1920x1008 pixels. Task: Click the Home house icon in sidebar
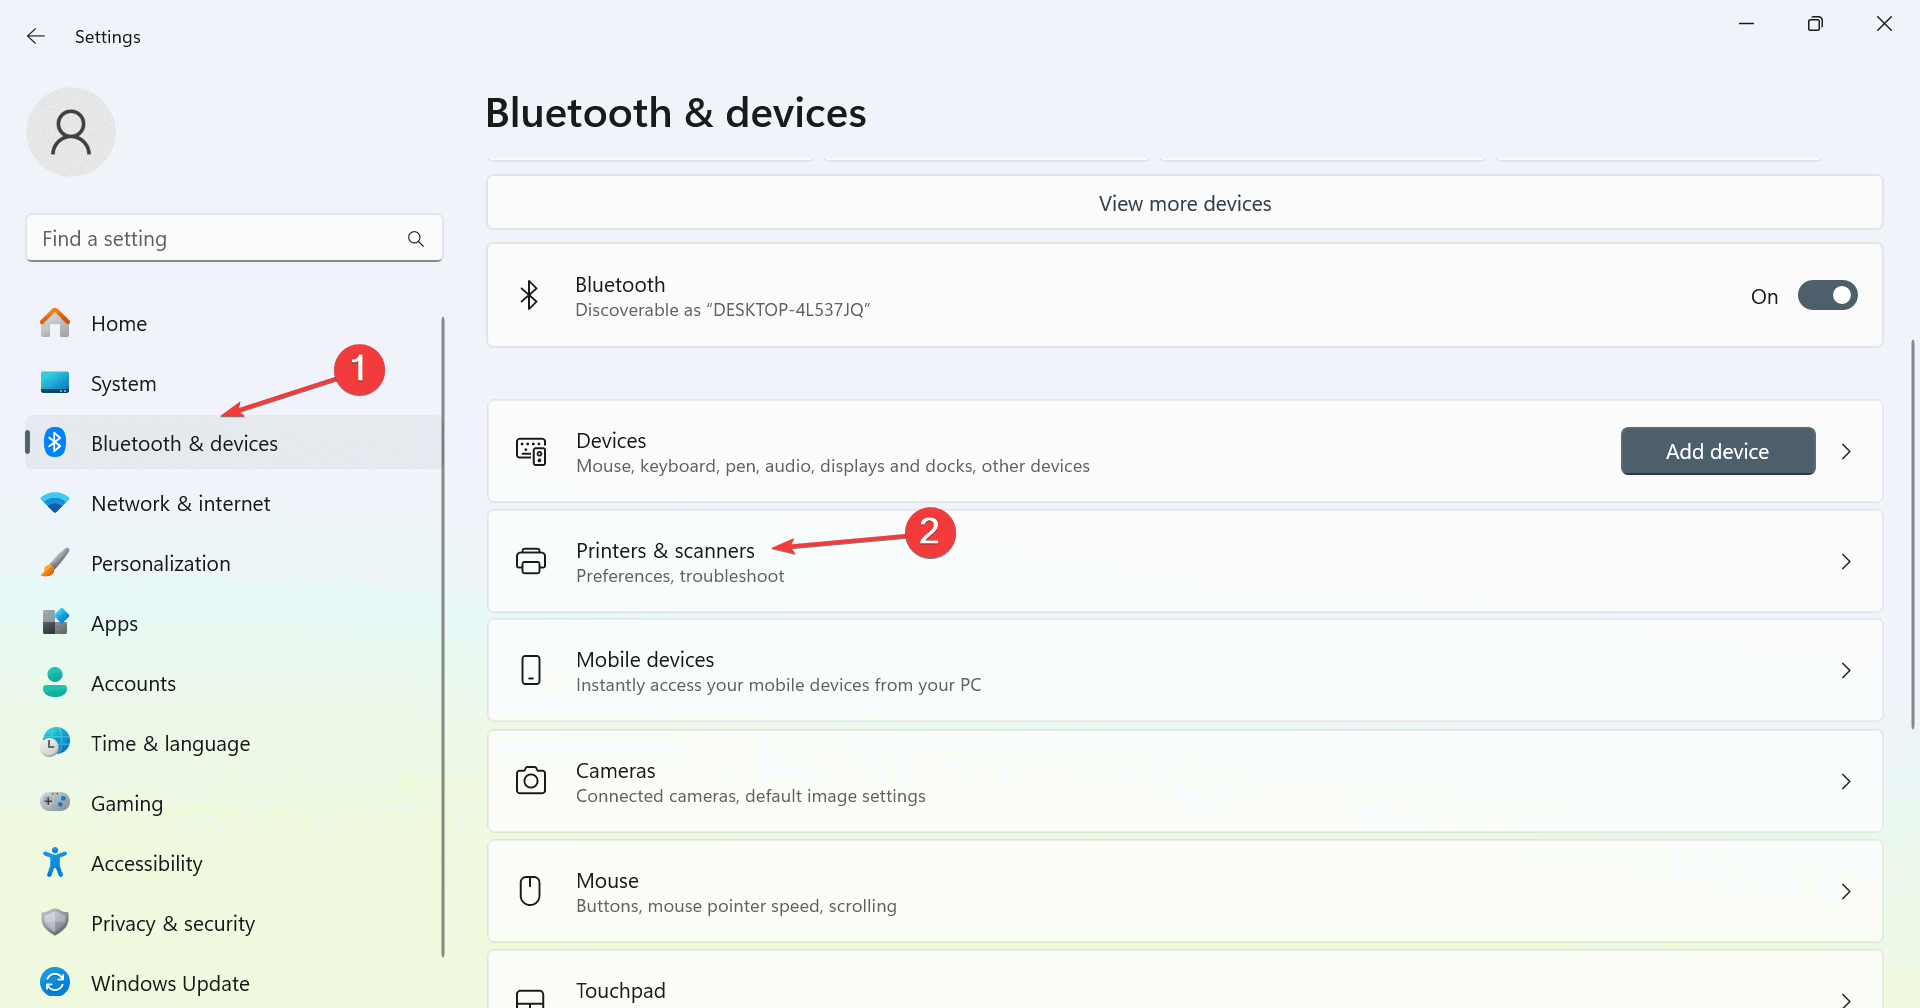55,323
